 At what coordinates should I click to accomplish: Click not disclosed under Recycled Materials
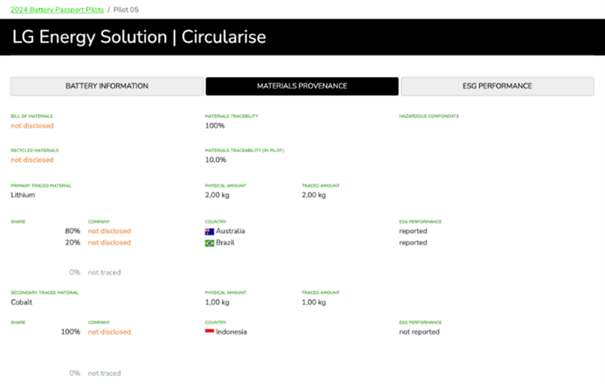(x=32, y=160)
